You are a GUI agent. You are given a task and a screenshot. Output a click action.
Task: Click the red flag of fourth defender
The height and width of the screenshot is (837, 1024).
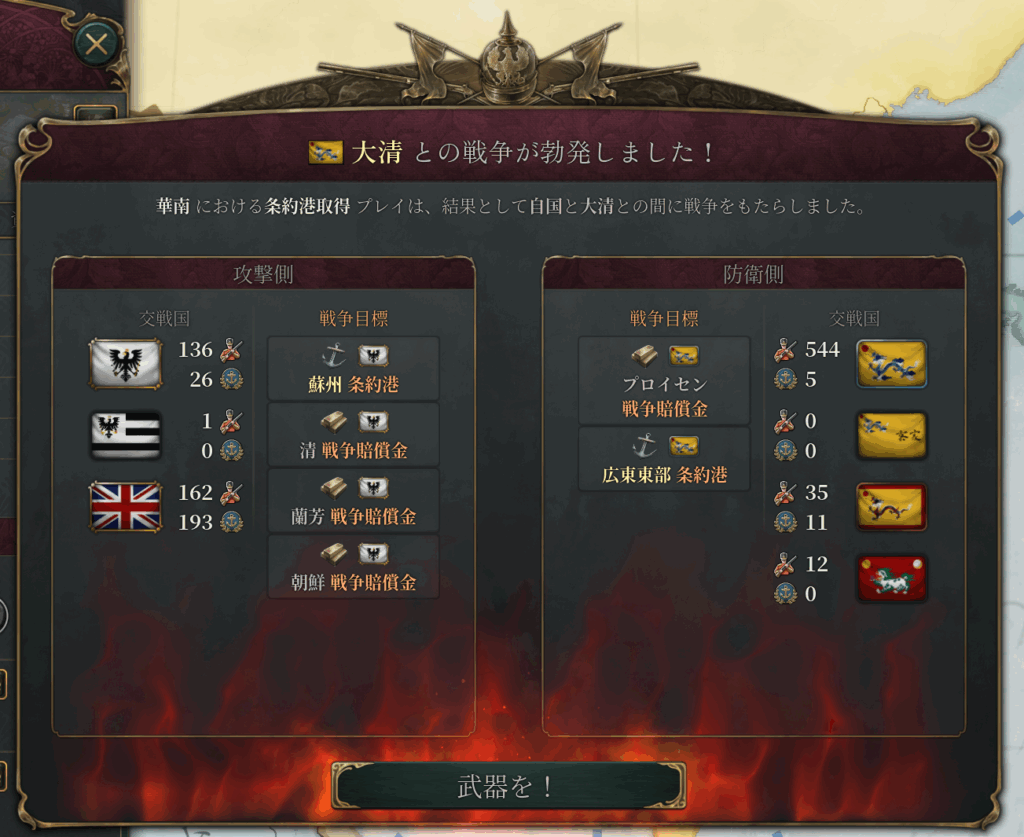tap(891, 578)
